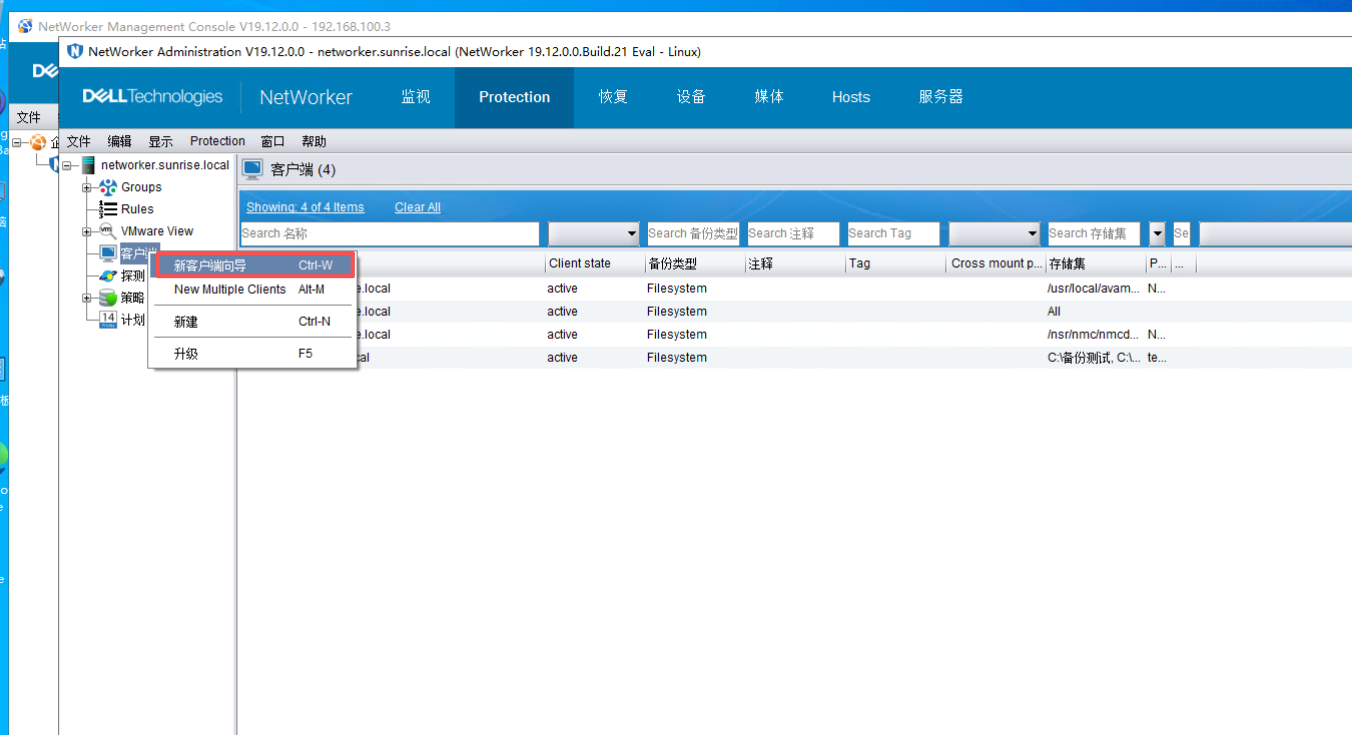Image resolution: width=1352 pixels, height=735 pixels.
Task: Focus the Search Tag field
Action: (893, 233)
